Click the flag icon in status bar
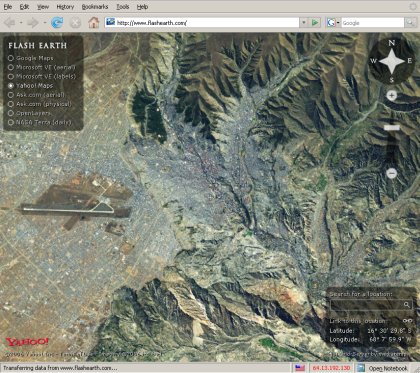Screen dimensions: 420x373 (300, 368)
